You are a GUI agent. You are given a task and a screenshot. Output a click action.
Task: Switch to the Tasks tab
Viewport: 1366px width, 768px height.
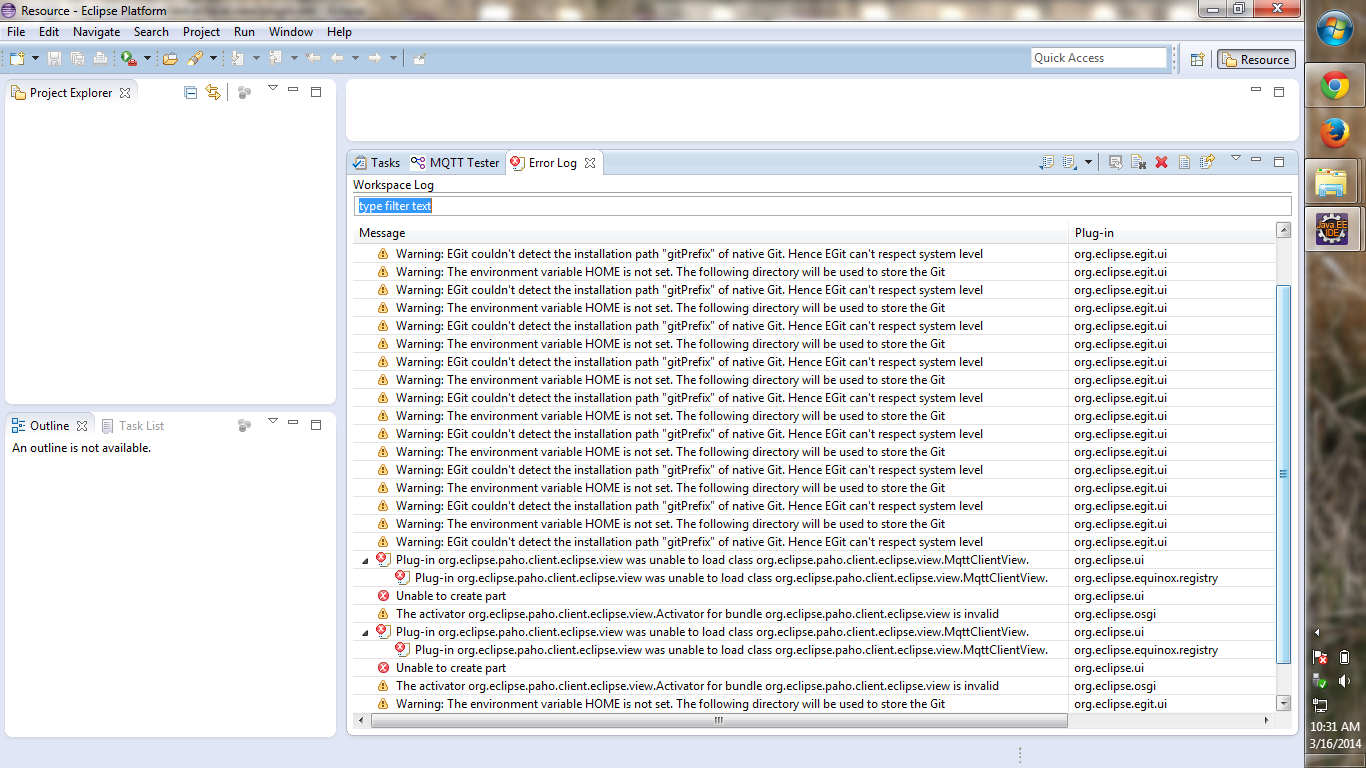(x=376, y=163)
